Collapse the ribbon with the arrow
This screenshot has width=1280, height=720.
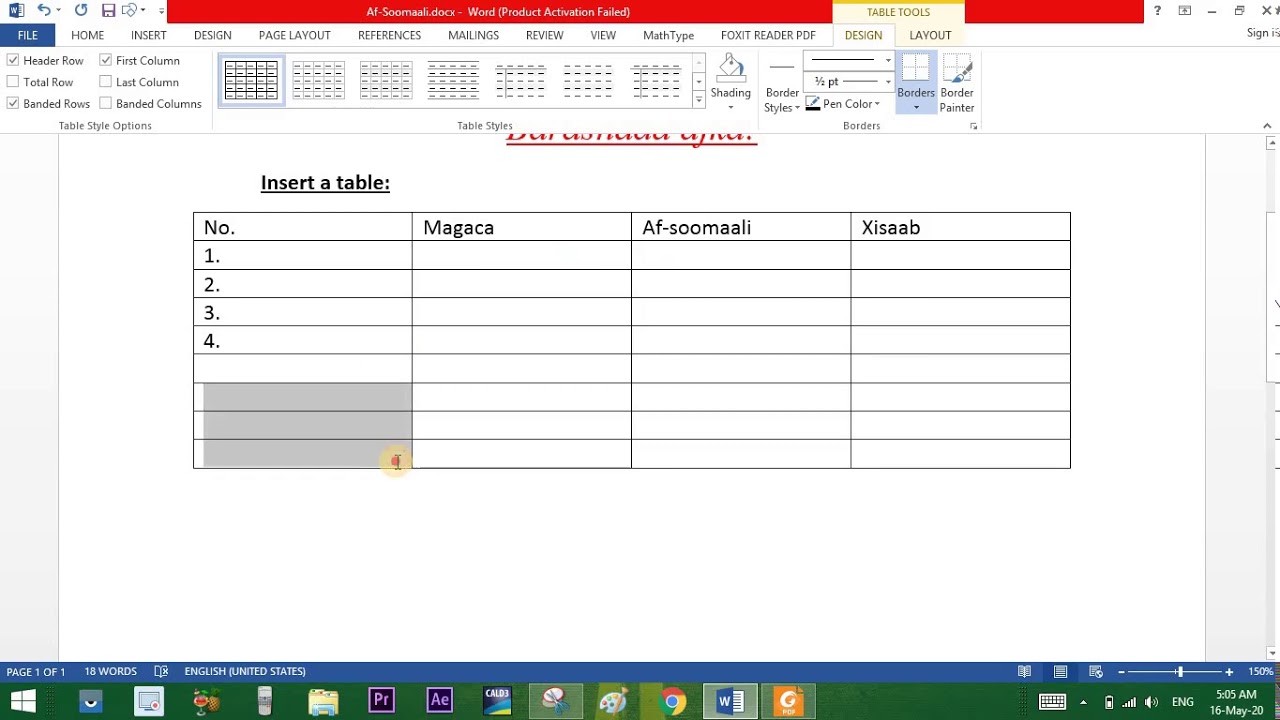(x=1268, y=126)
